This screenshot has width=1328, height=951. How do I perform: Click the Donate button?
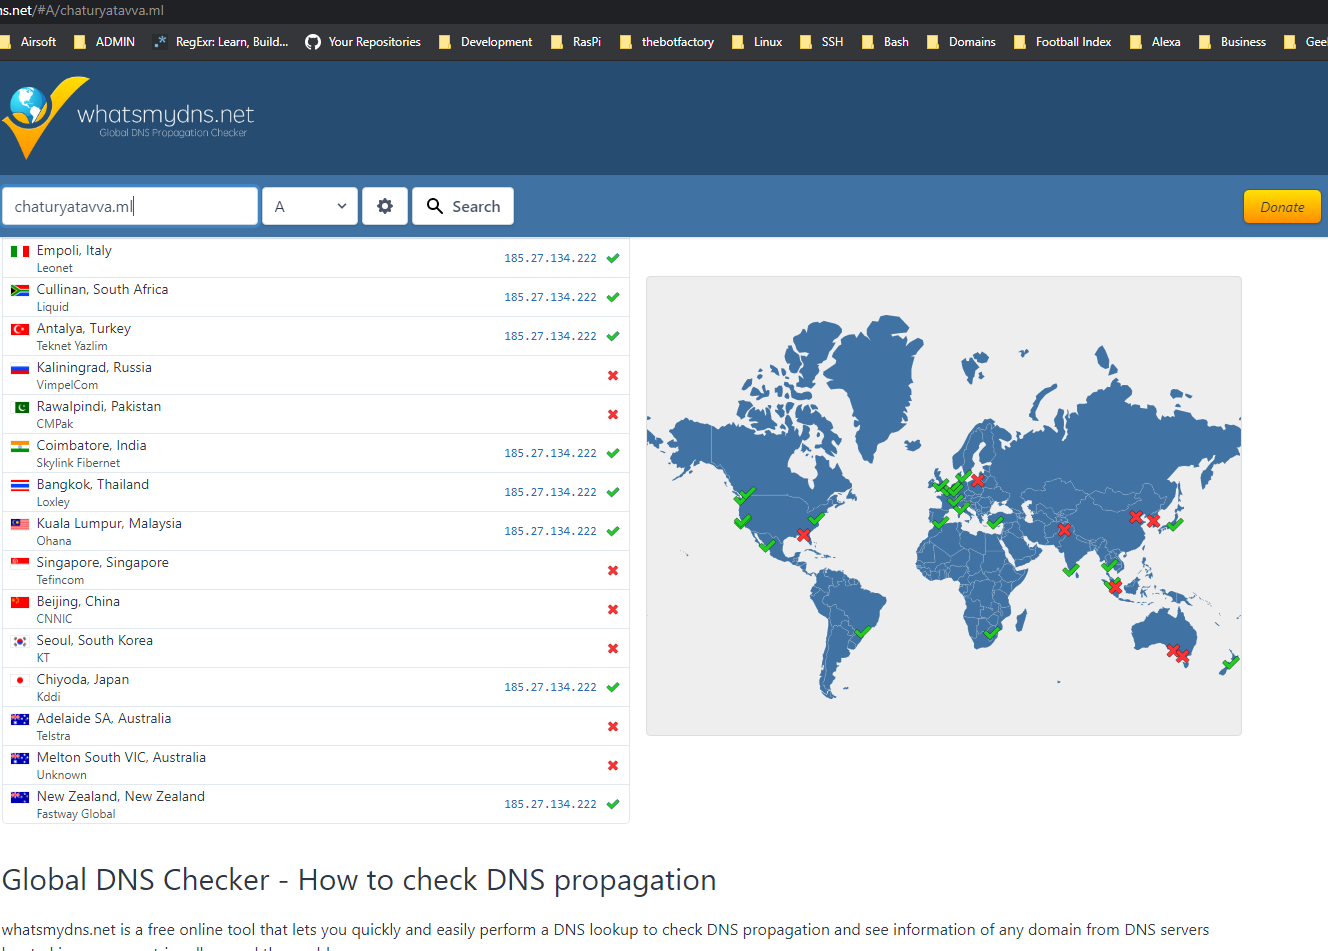point(1282,207)
